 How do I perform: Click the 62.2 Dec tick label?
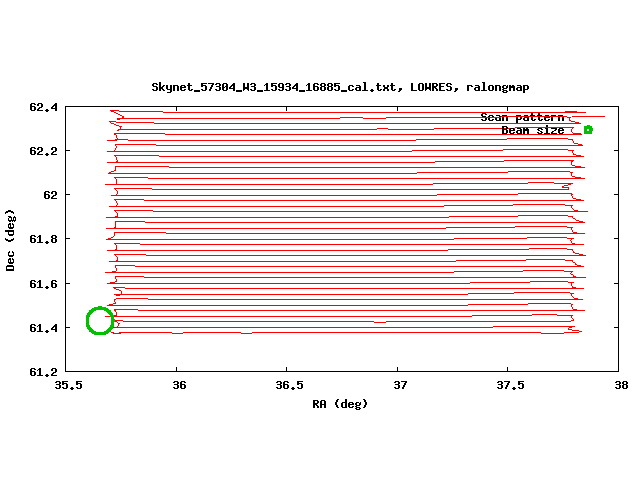[x=44, y=151]
